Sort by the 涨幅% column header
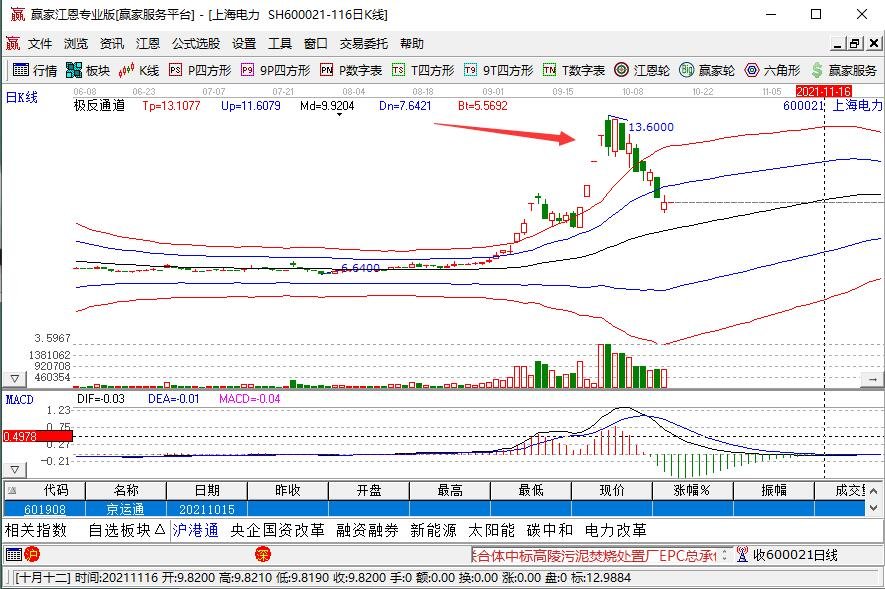 [693, 490]
